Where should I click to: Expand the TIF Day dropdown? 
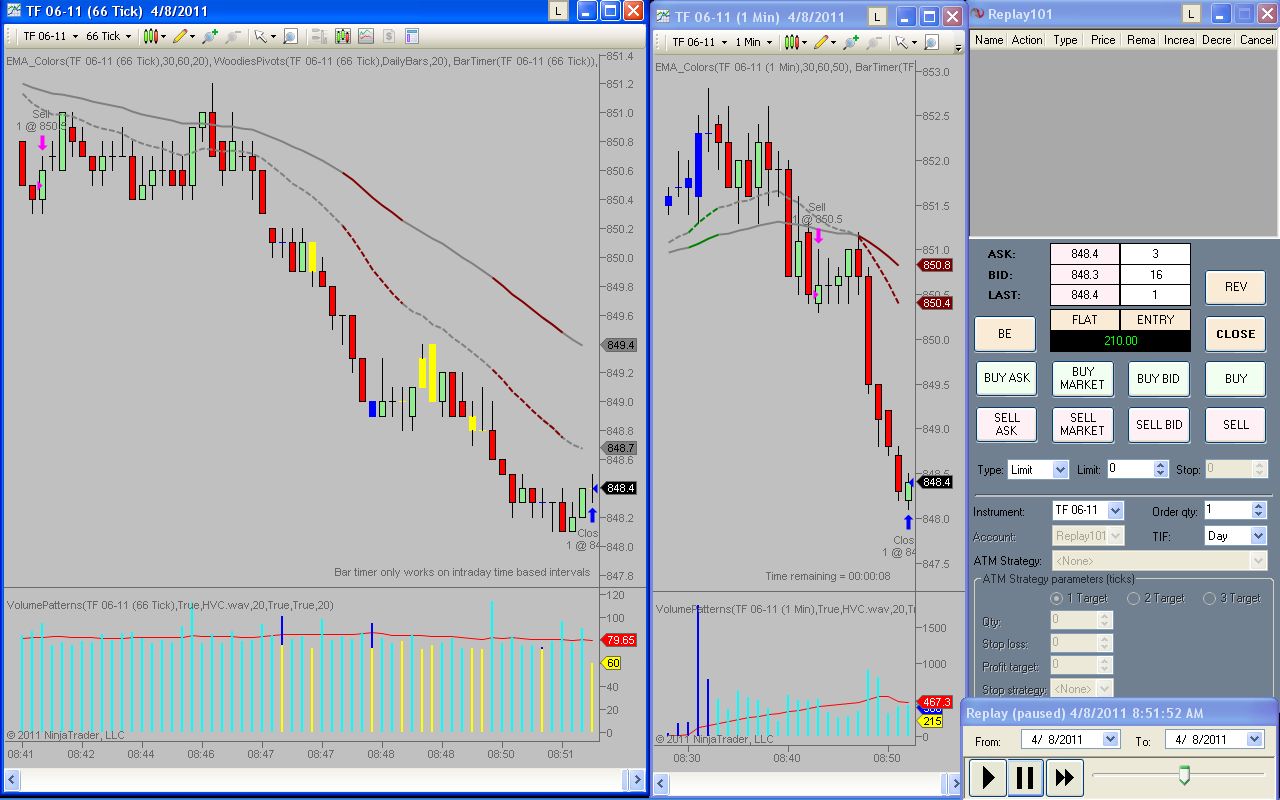tap(1258, 536)
